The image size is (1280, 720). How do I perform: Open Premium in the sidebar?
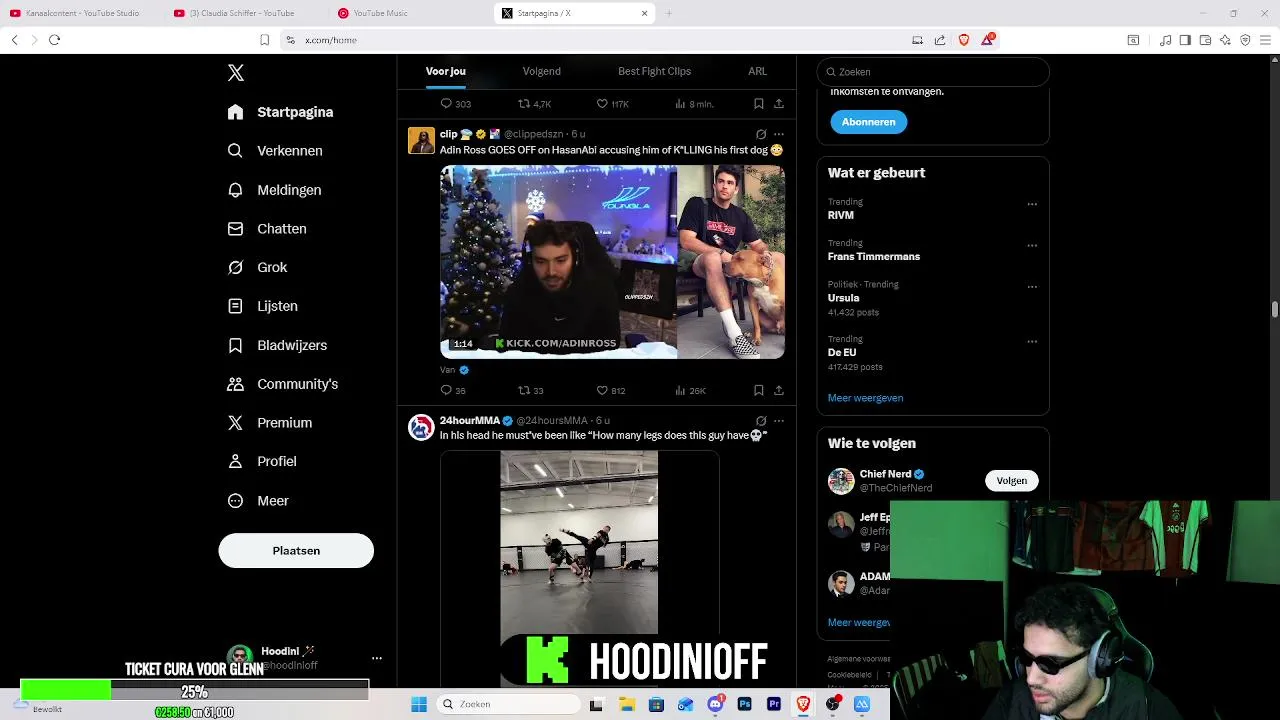click(270, 423)
